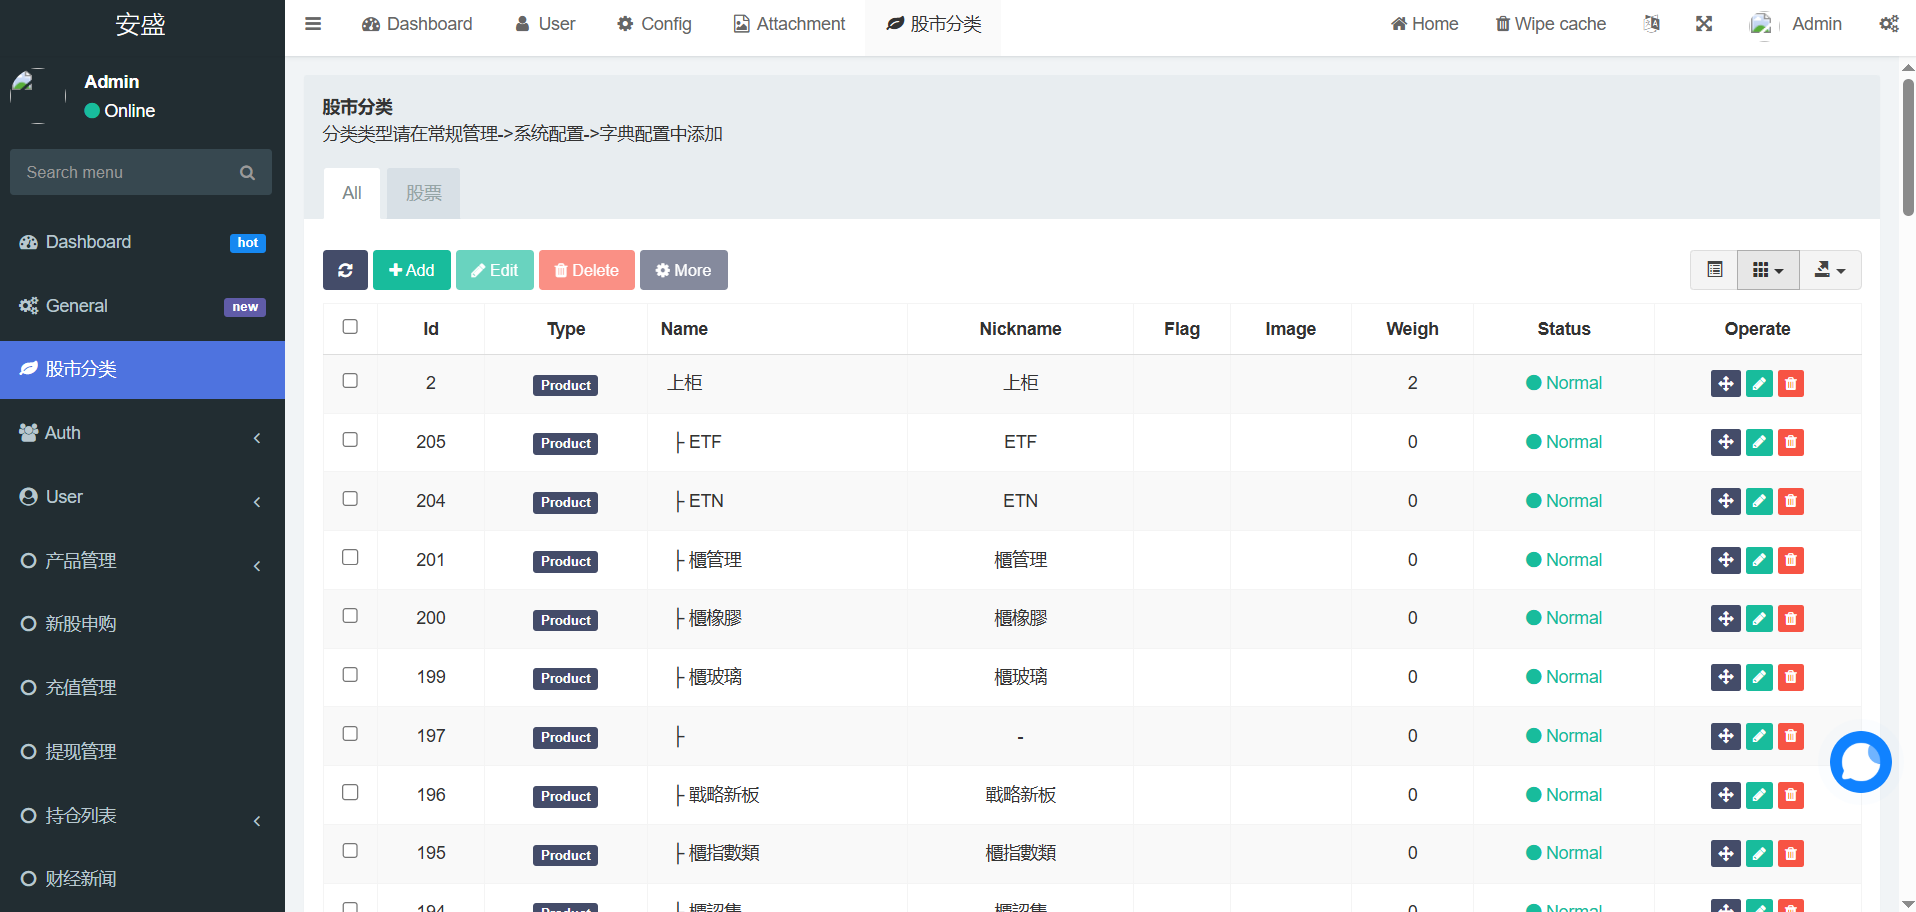Click the red delete icon for ETF row
This screenshot has height=912, width=1916.
tap(1791, 442)
